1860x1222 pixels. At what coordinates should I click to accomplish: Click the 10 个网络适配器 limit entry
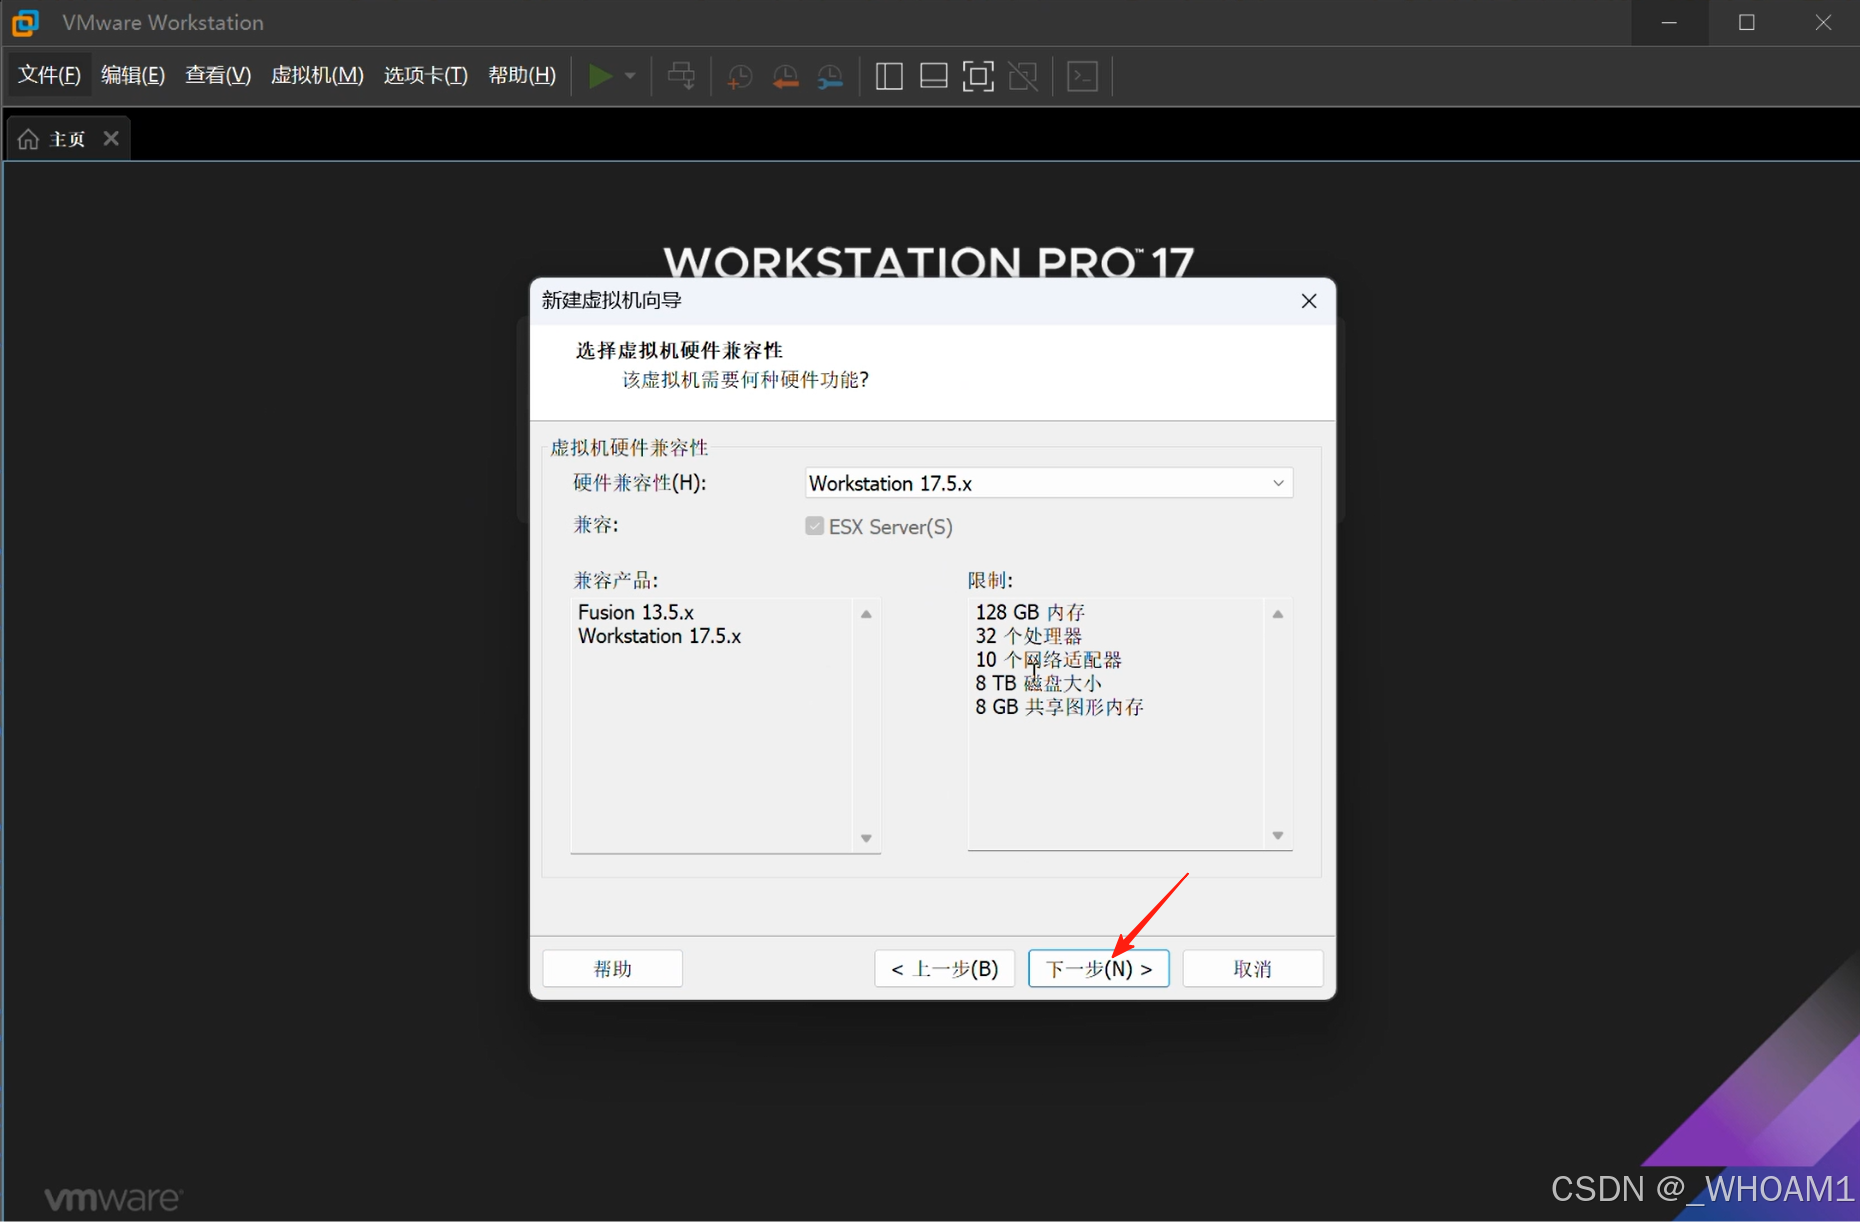(1048, 660)
